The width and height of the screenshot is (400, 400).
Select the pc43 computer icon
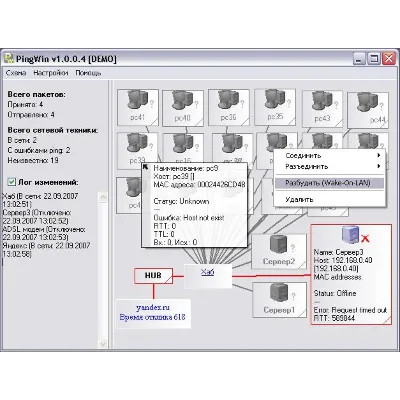[x=322, y=100]
